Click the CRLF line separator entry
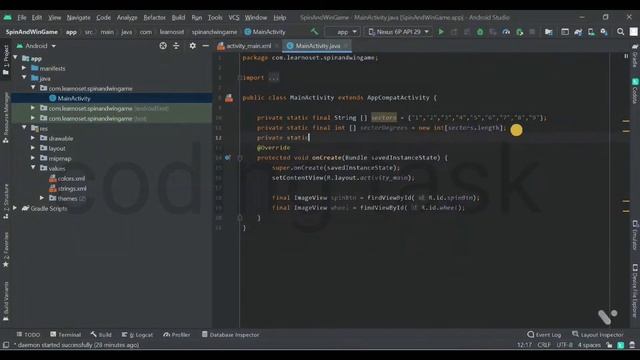Image resolution: width=640 pixels, height=360 pixels. click(x=544, y=345)
